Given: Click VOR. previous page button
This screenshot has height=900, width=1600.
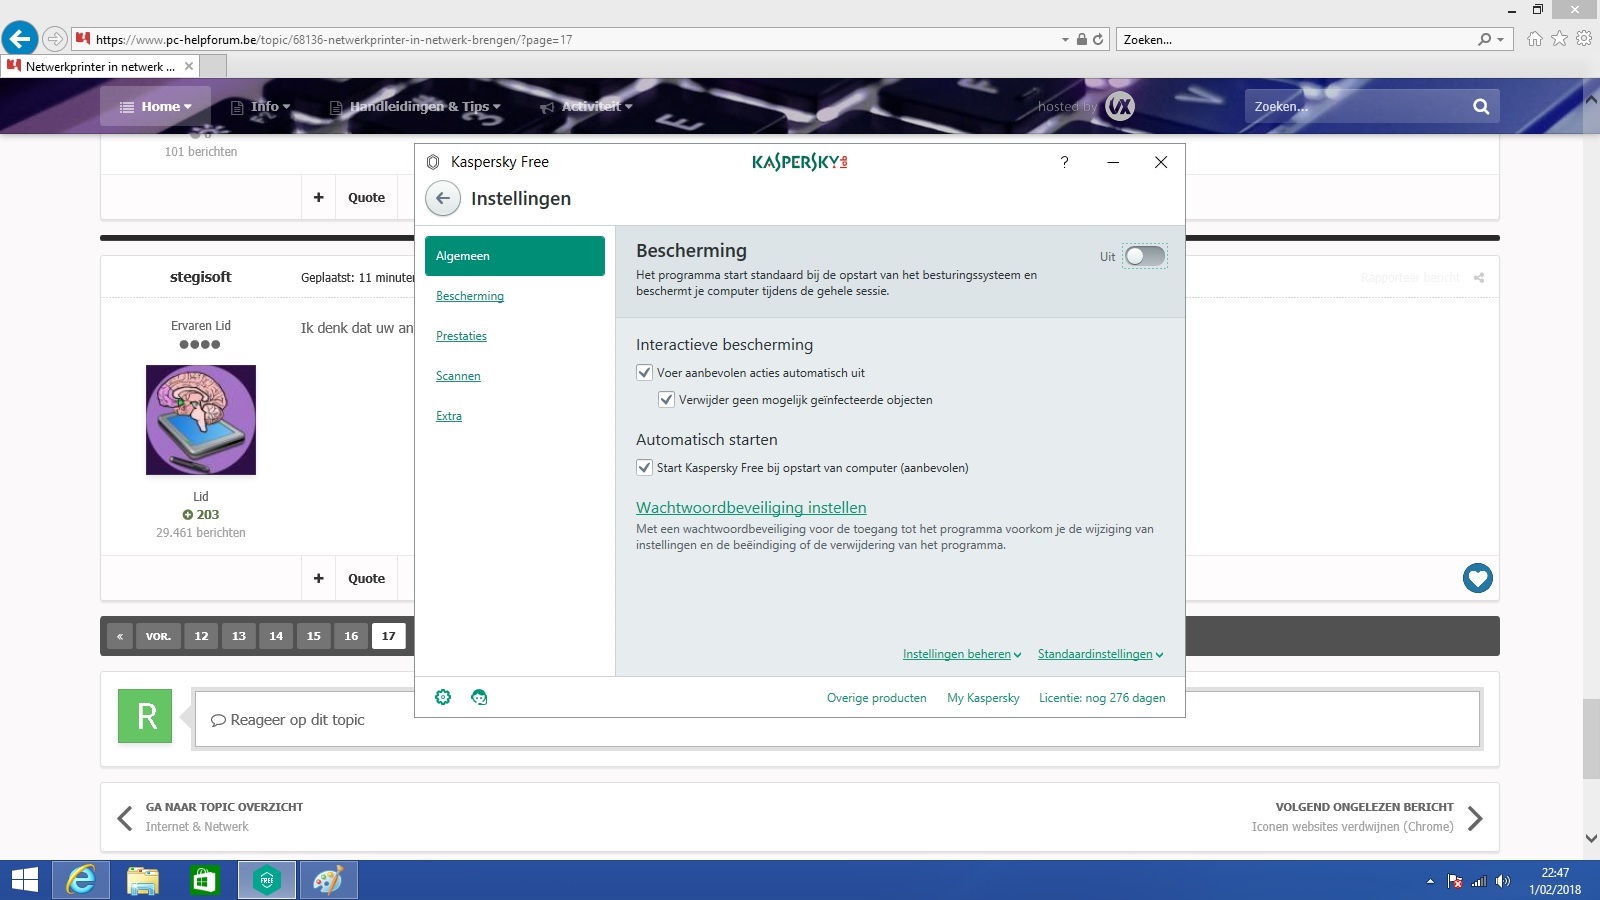Looking at the screenshot, I should (158, 636).
